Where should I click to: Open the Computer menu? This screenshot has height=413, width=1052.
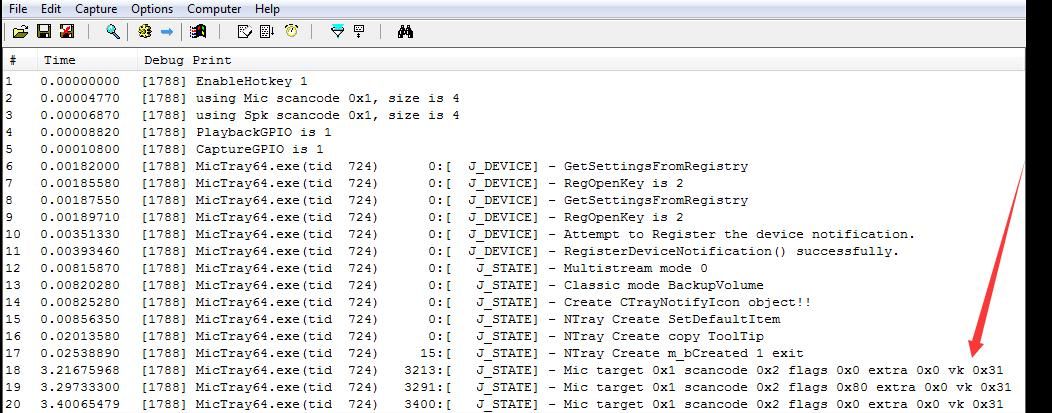214,9
